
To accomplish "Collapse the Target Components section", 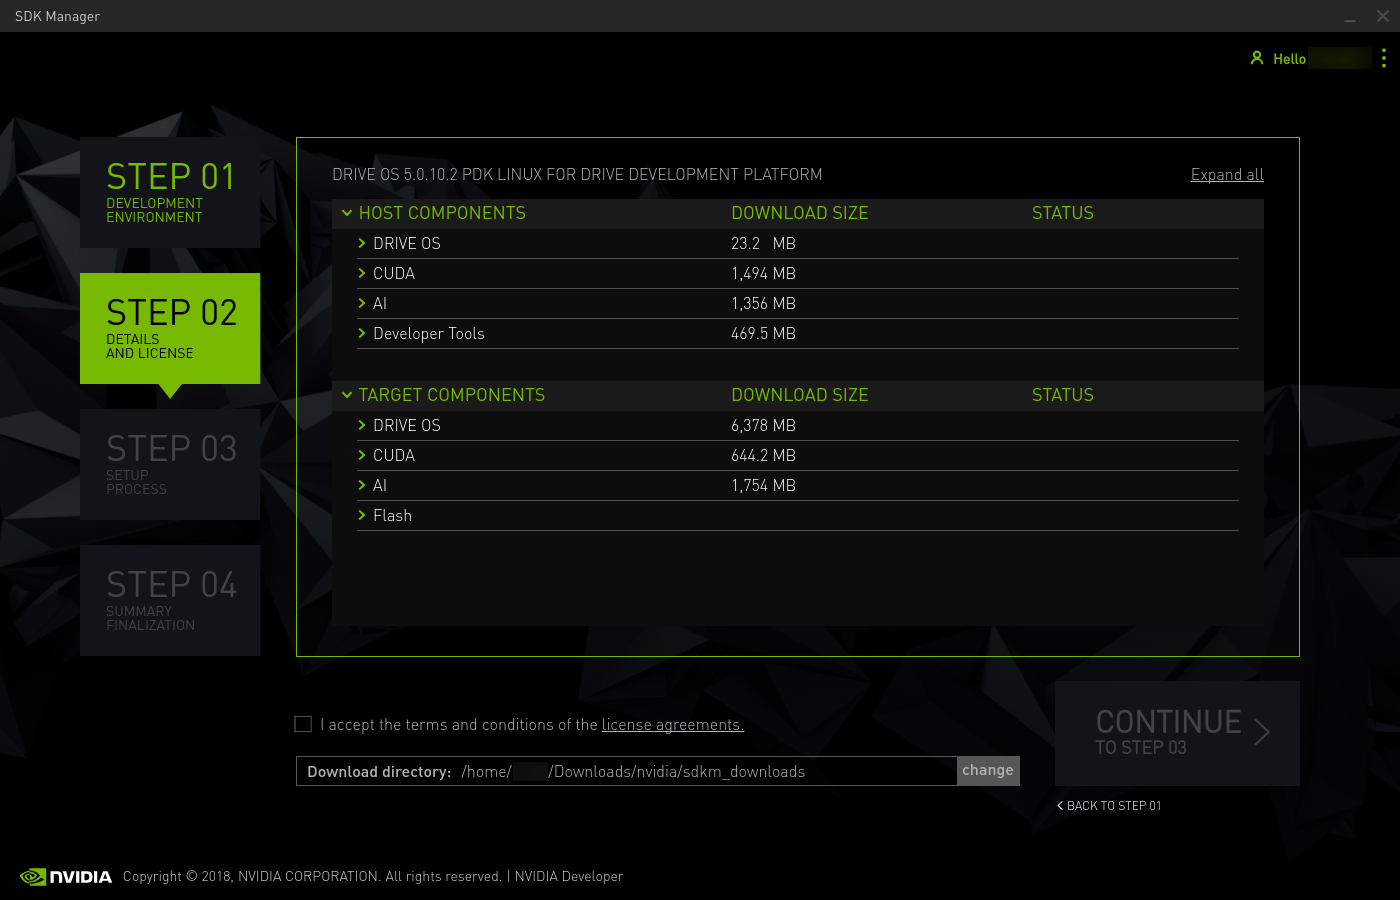I will tap(347, 395).
